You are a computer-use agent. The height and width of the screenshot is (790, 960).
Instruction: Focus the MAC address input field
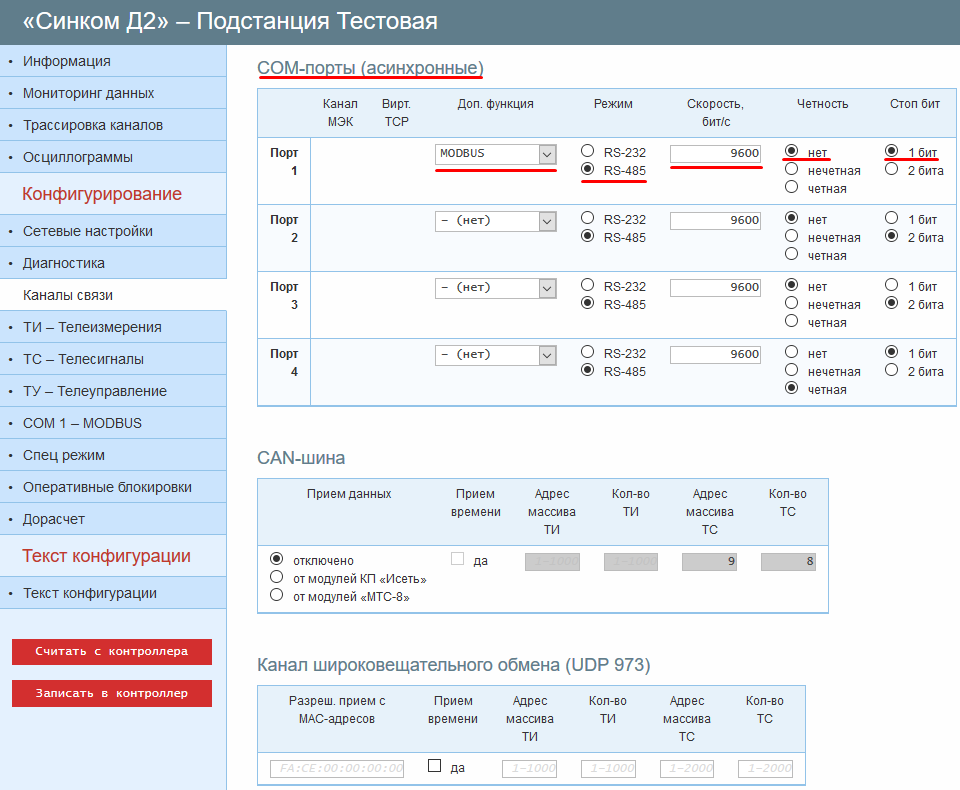coord(337,768)
